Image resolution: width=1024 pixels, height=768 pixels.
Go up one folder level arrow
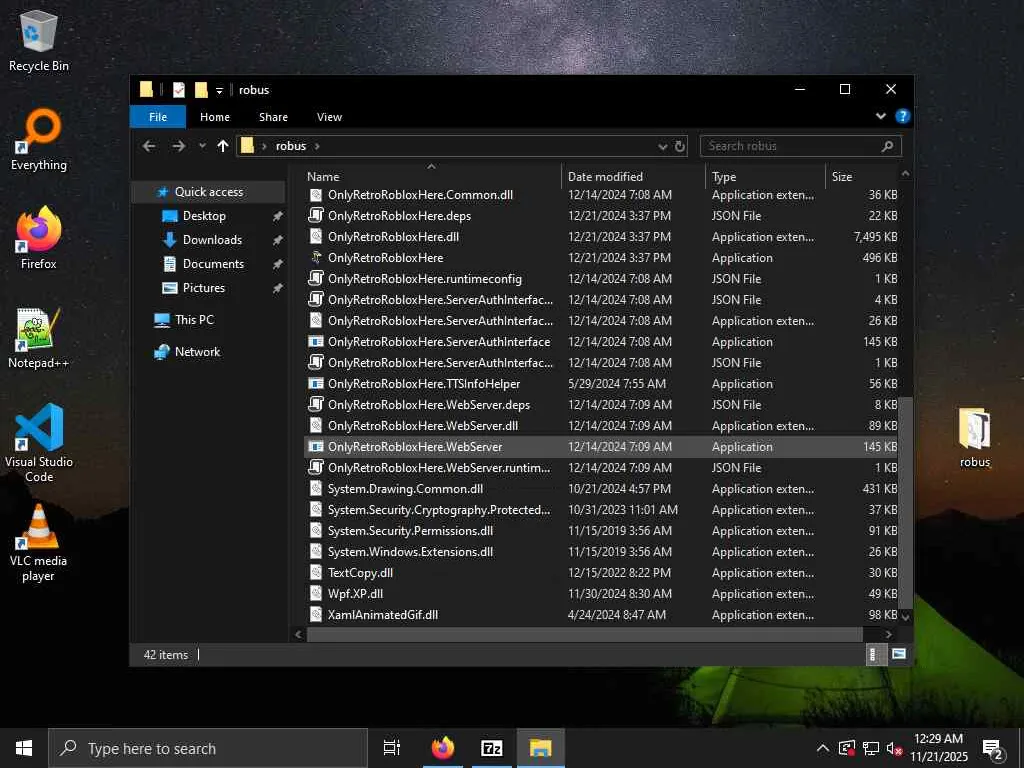[223, 146]
